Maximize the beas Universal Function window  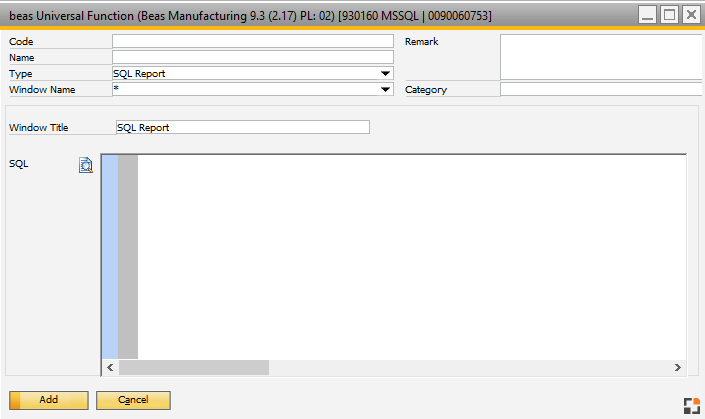point(669,16)
